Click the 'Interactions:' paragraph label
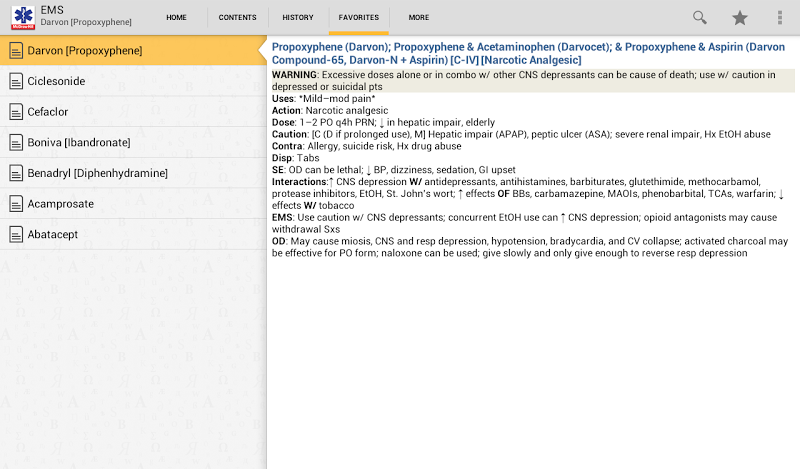Image resolution: width=800 pixels, height=469 pixels. (299, 182)
